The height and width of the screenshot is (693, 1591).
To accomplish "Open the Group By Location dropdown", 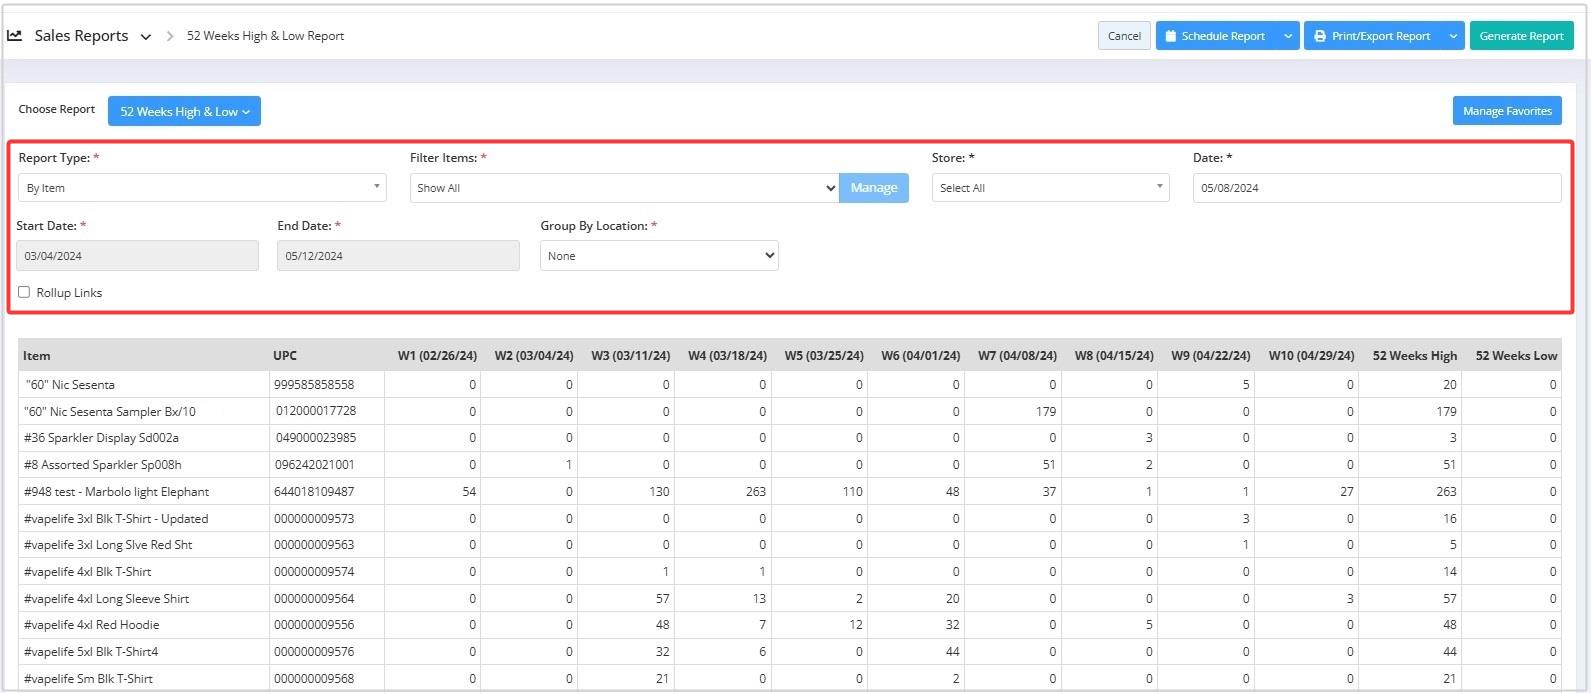I will pos(659,256).
